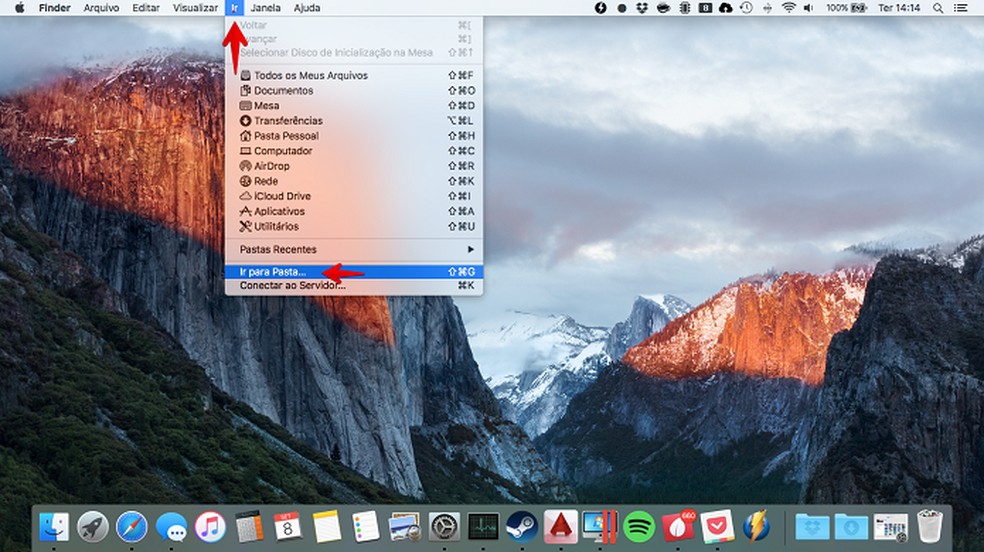Choose Utilitários in the Ir menu
Image resolution: width=984 pixels, height=552 pixels.
coord(354,226)
